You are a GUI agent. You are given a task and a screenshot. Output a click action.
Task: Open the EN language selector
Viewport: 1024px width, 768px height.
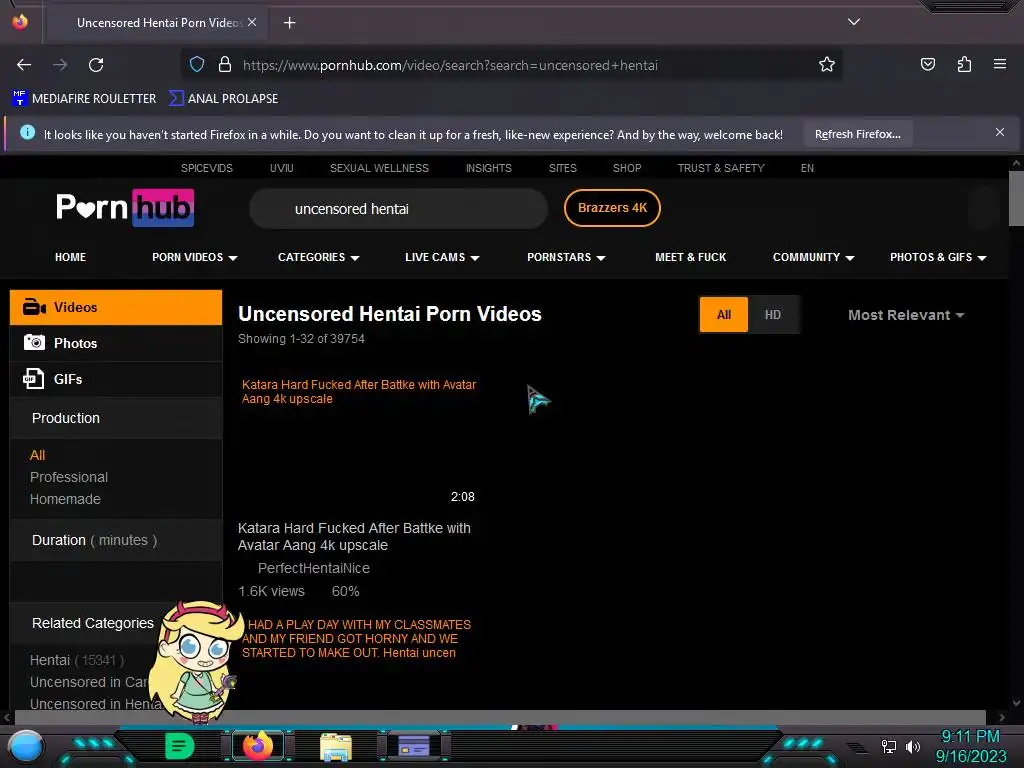[x=807, y=168]
